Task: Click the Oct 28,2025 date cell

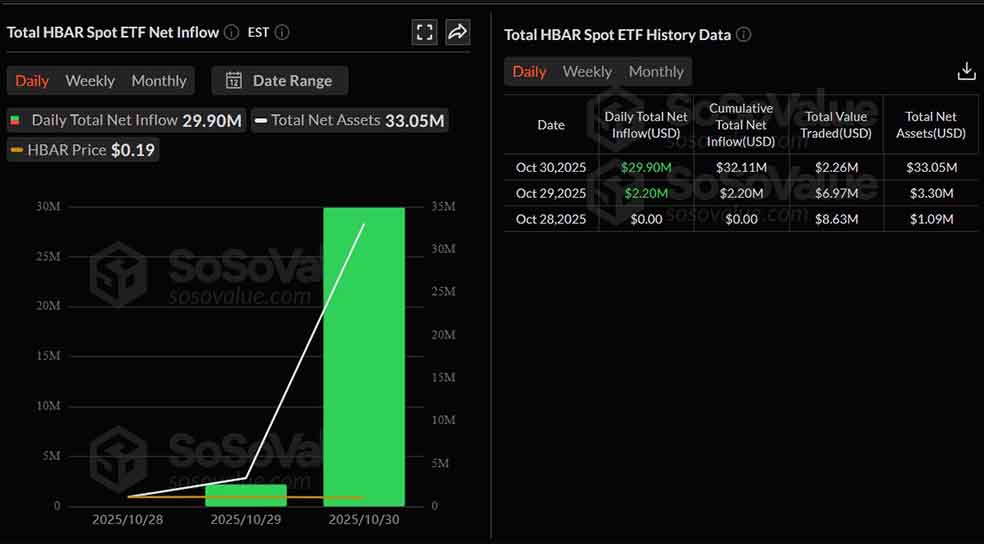Action: pos(551,219)
